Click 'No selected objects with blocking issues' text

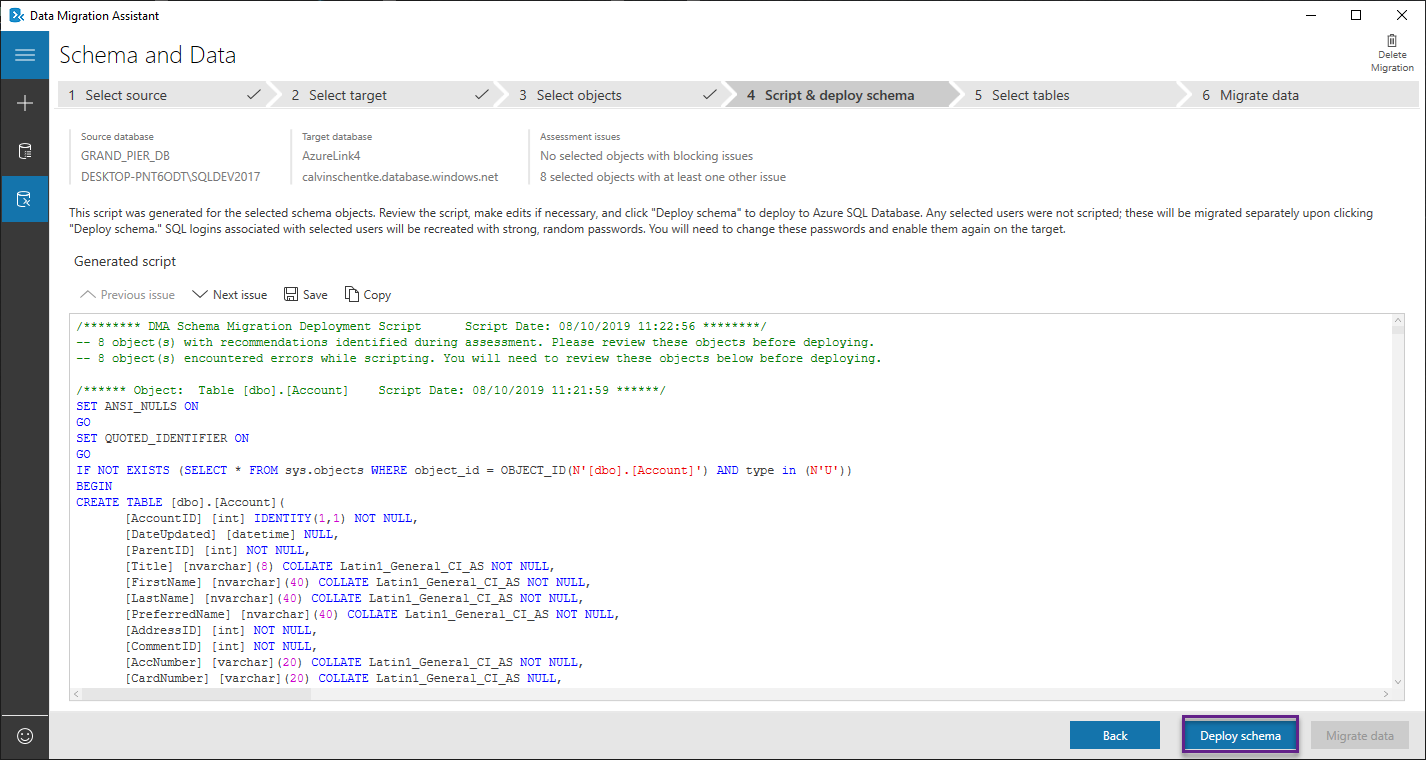[x=646, y=156]
